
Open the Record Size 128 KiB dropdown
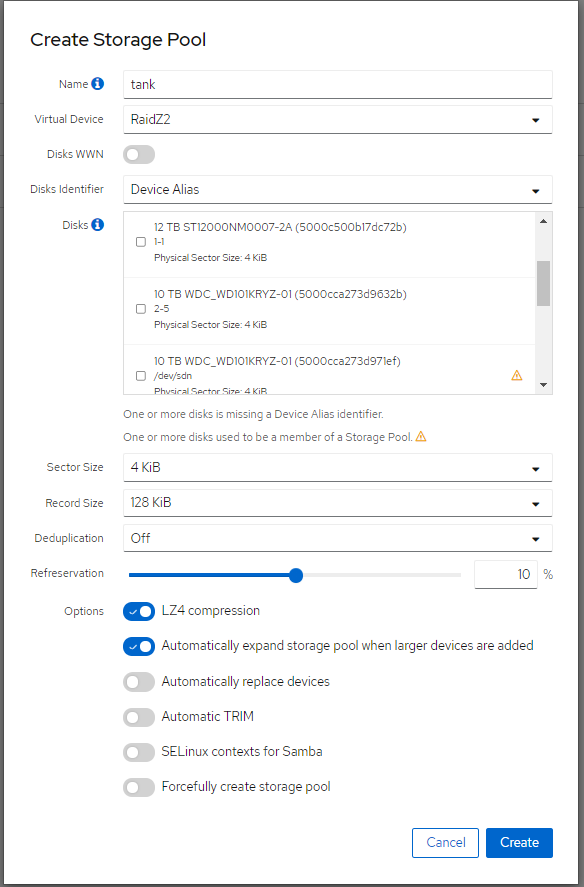(x=338, y=502)
